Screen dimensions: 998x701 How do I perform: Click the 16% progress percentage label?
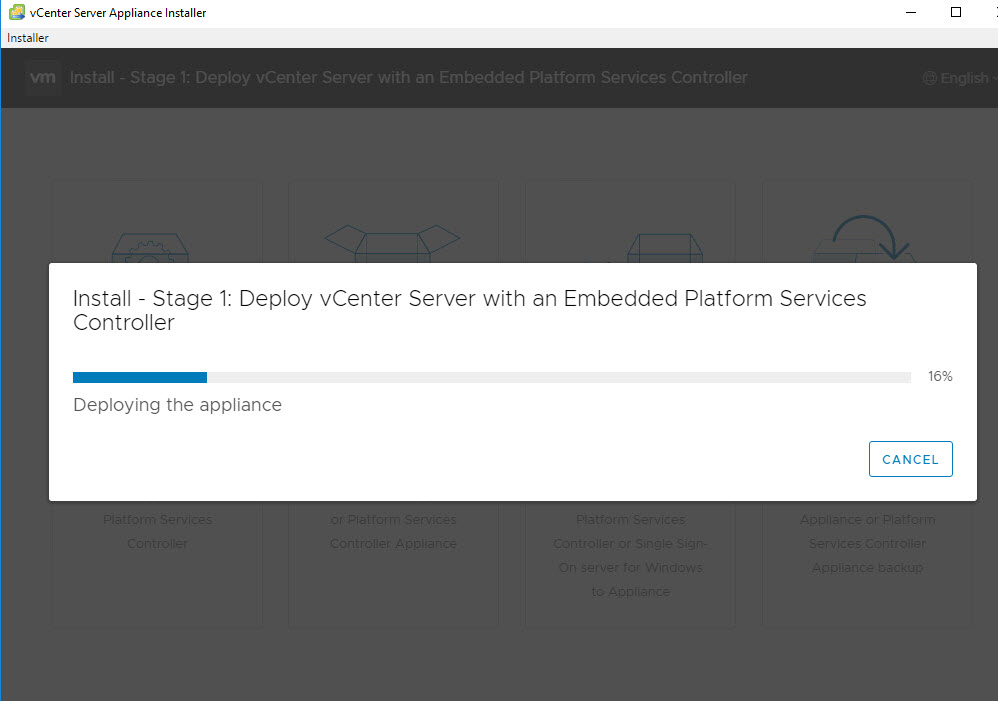[x=939, y=377]
